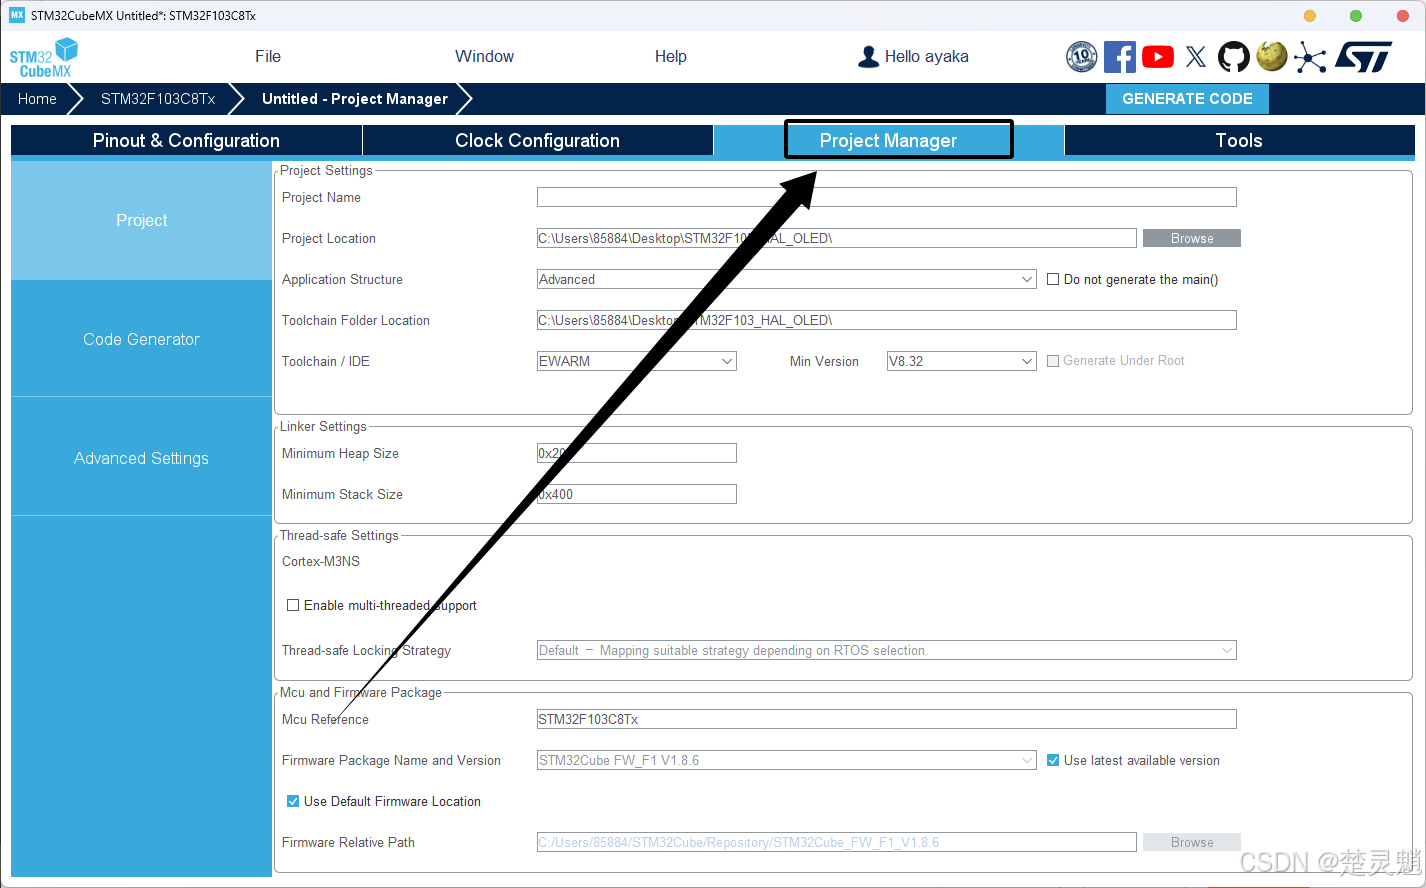The height and width of the screenshot is (888, 1426).
Task: Click the Project Location path field
Action: tap(837, 238)
